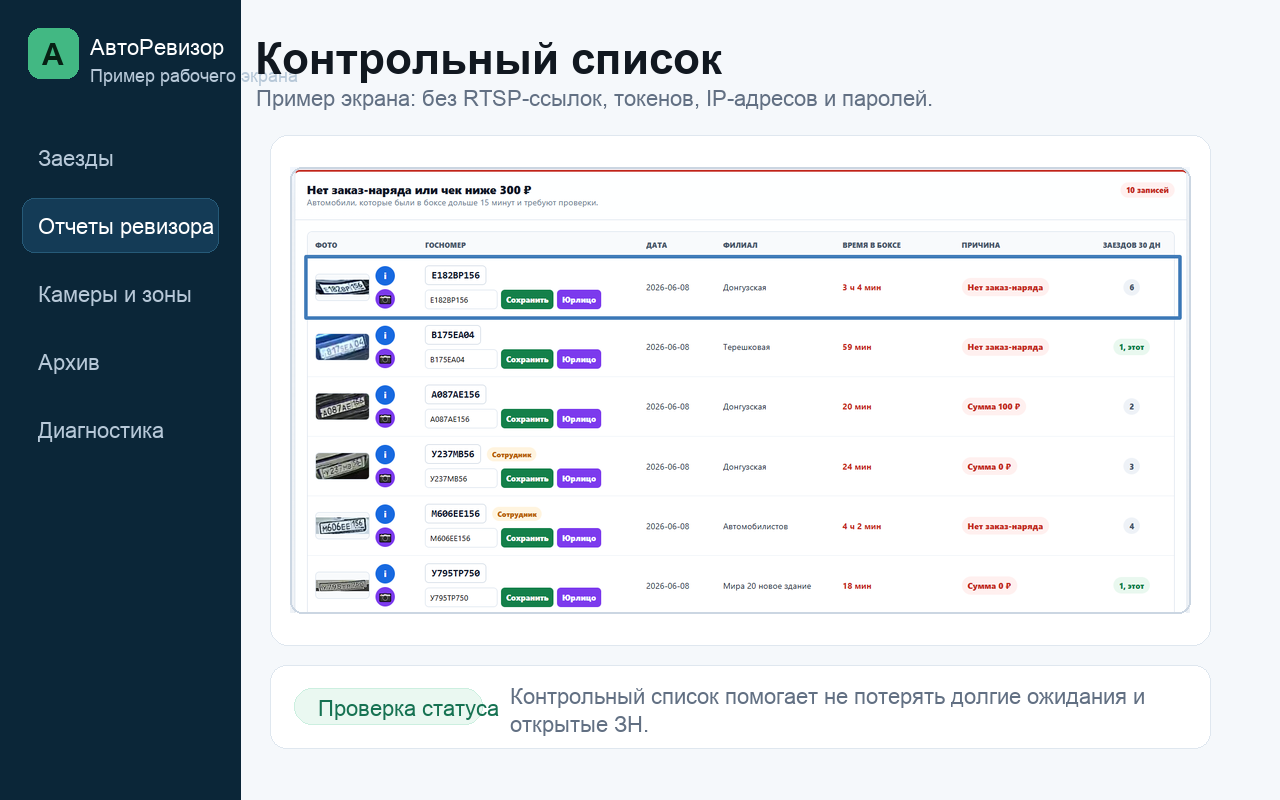The height and width of the screenshot is (800, 1280).
Task: Edit plate field containing У237МВ56
Action: (461, 478)
